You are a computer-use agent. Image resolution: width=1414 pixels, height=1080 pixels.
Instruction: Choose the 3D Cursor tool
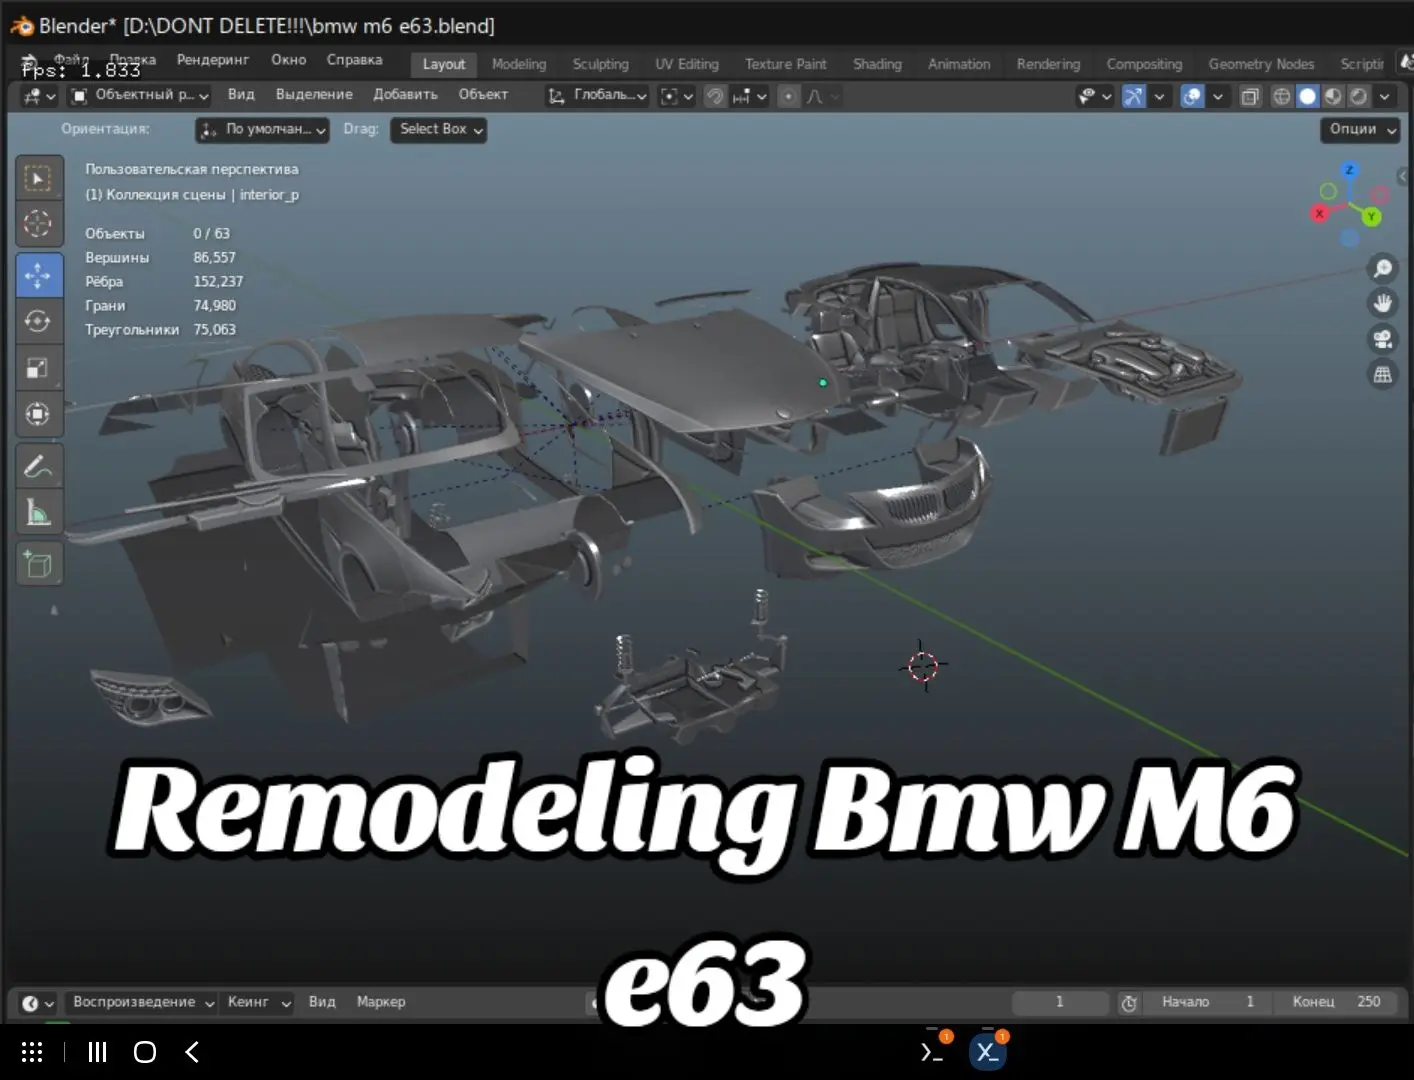39,223
